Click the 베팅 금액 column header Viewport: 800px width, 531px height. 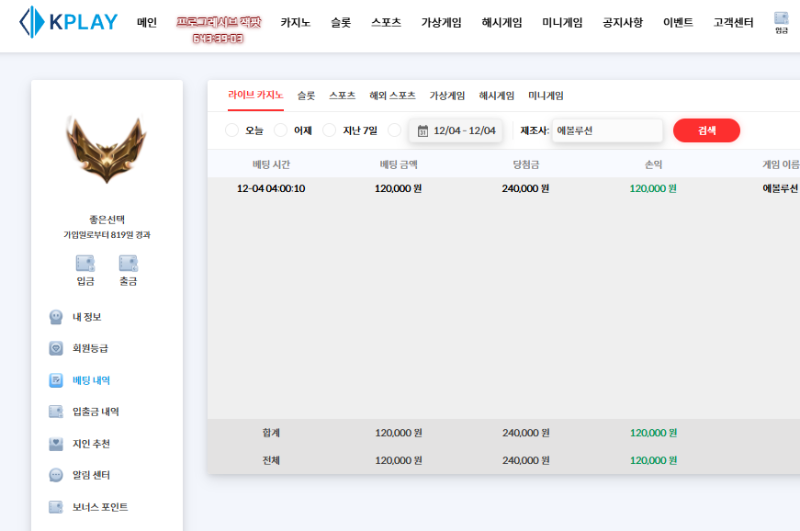[x=398, y=164]
